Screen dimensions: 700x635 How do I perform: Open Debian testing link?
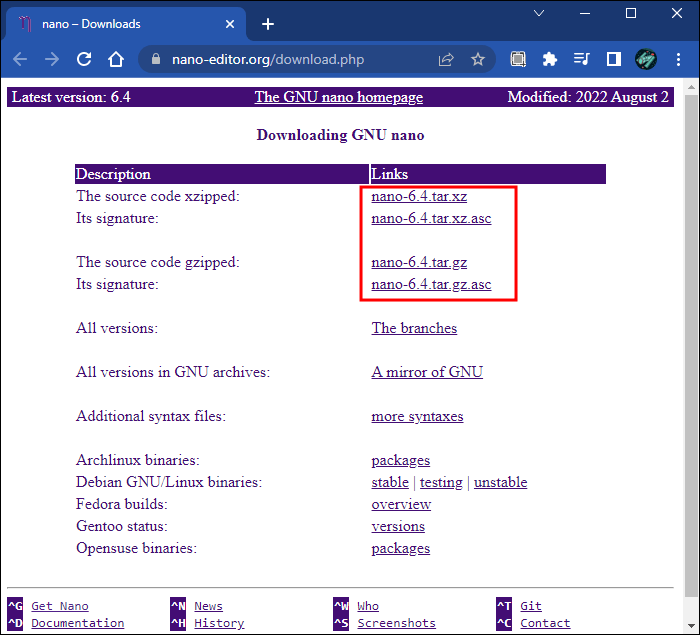pos(441,482)
